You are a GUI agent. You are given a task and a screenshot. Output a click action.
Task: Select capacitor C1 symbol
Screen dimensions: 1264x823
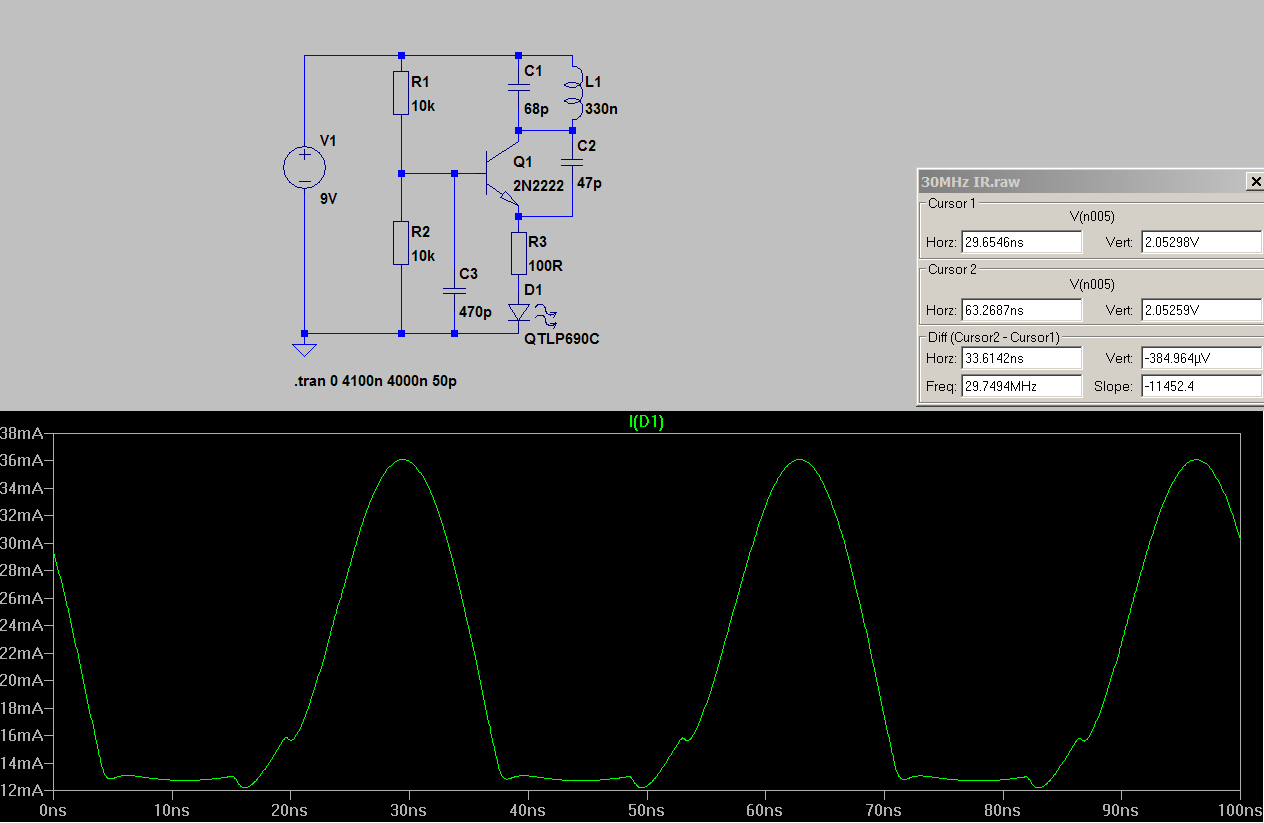pyautogui.click(x=518, y=87)
